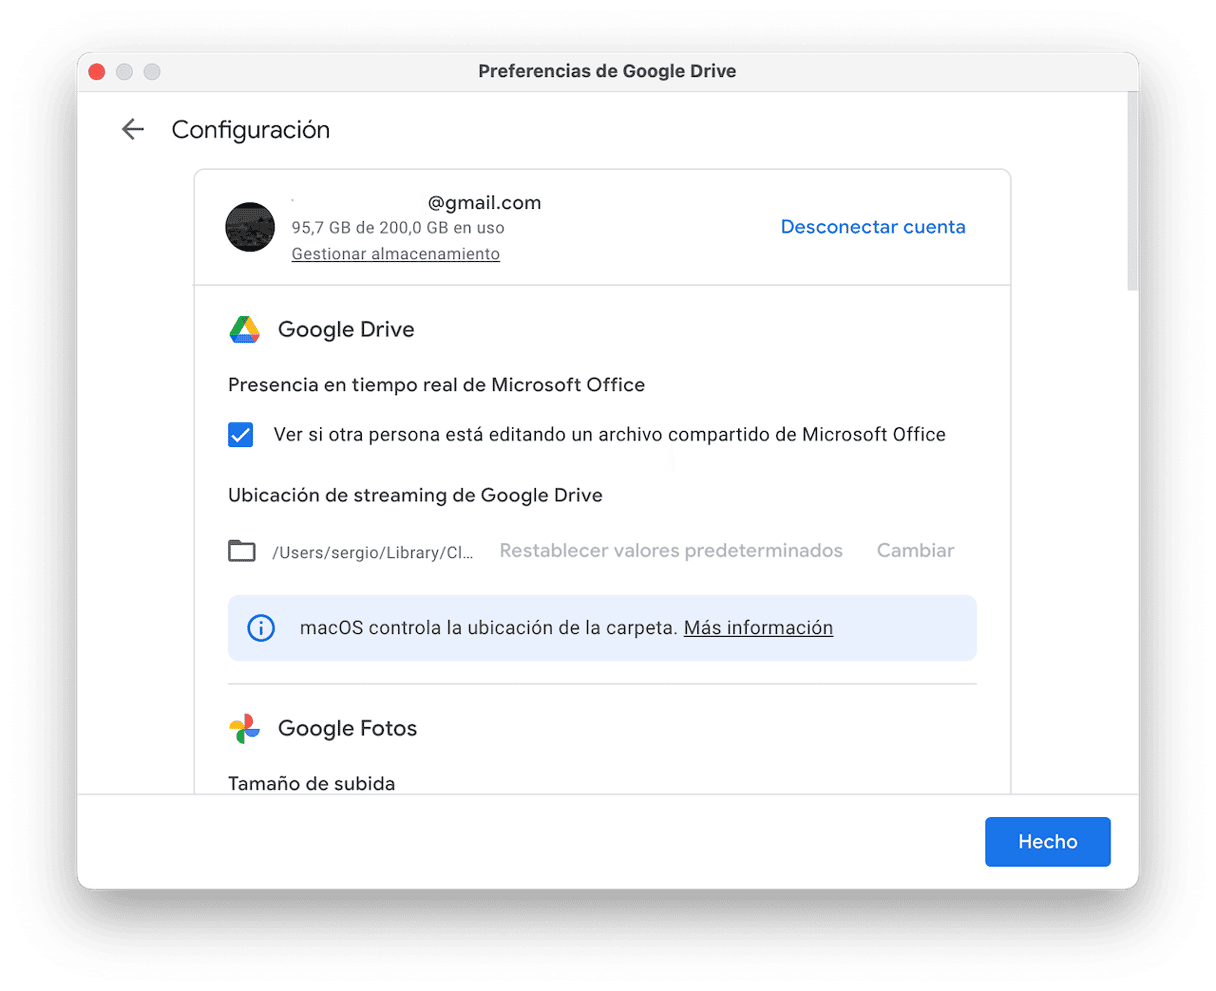Click the Desconectar cuenta link
The image size is (1216, 991).
click(x=872, y=227)
